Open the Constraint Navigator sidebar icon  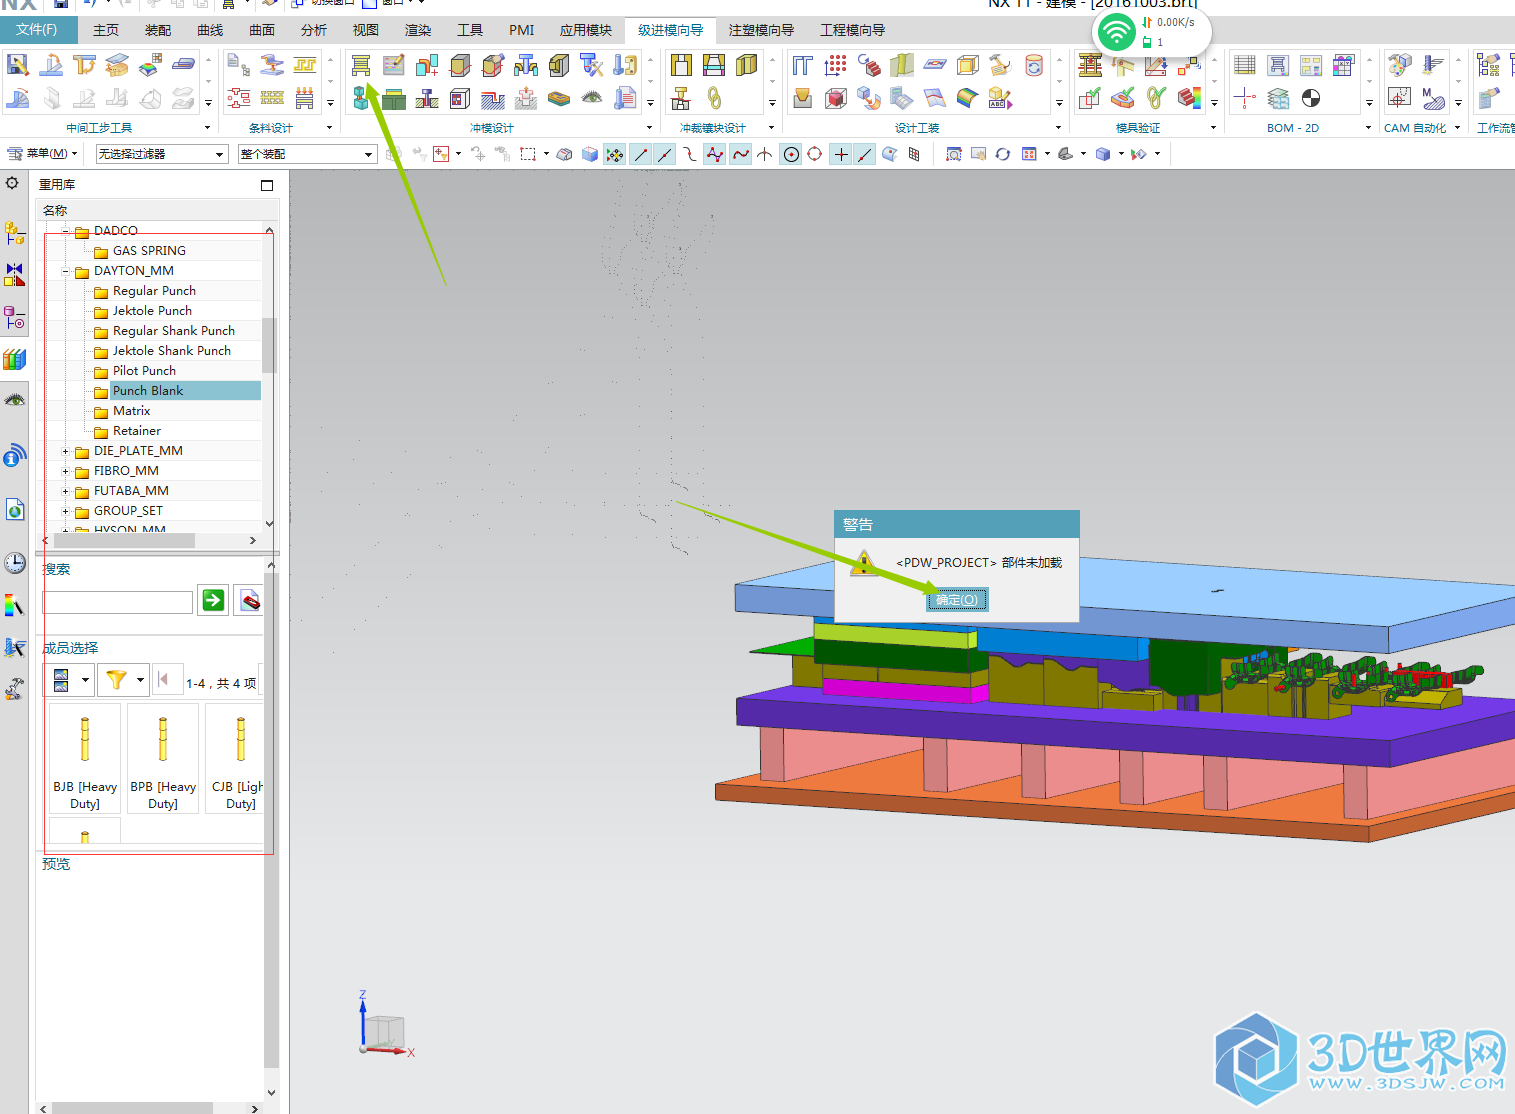15,275
